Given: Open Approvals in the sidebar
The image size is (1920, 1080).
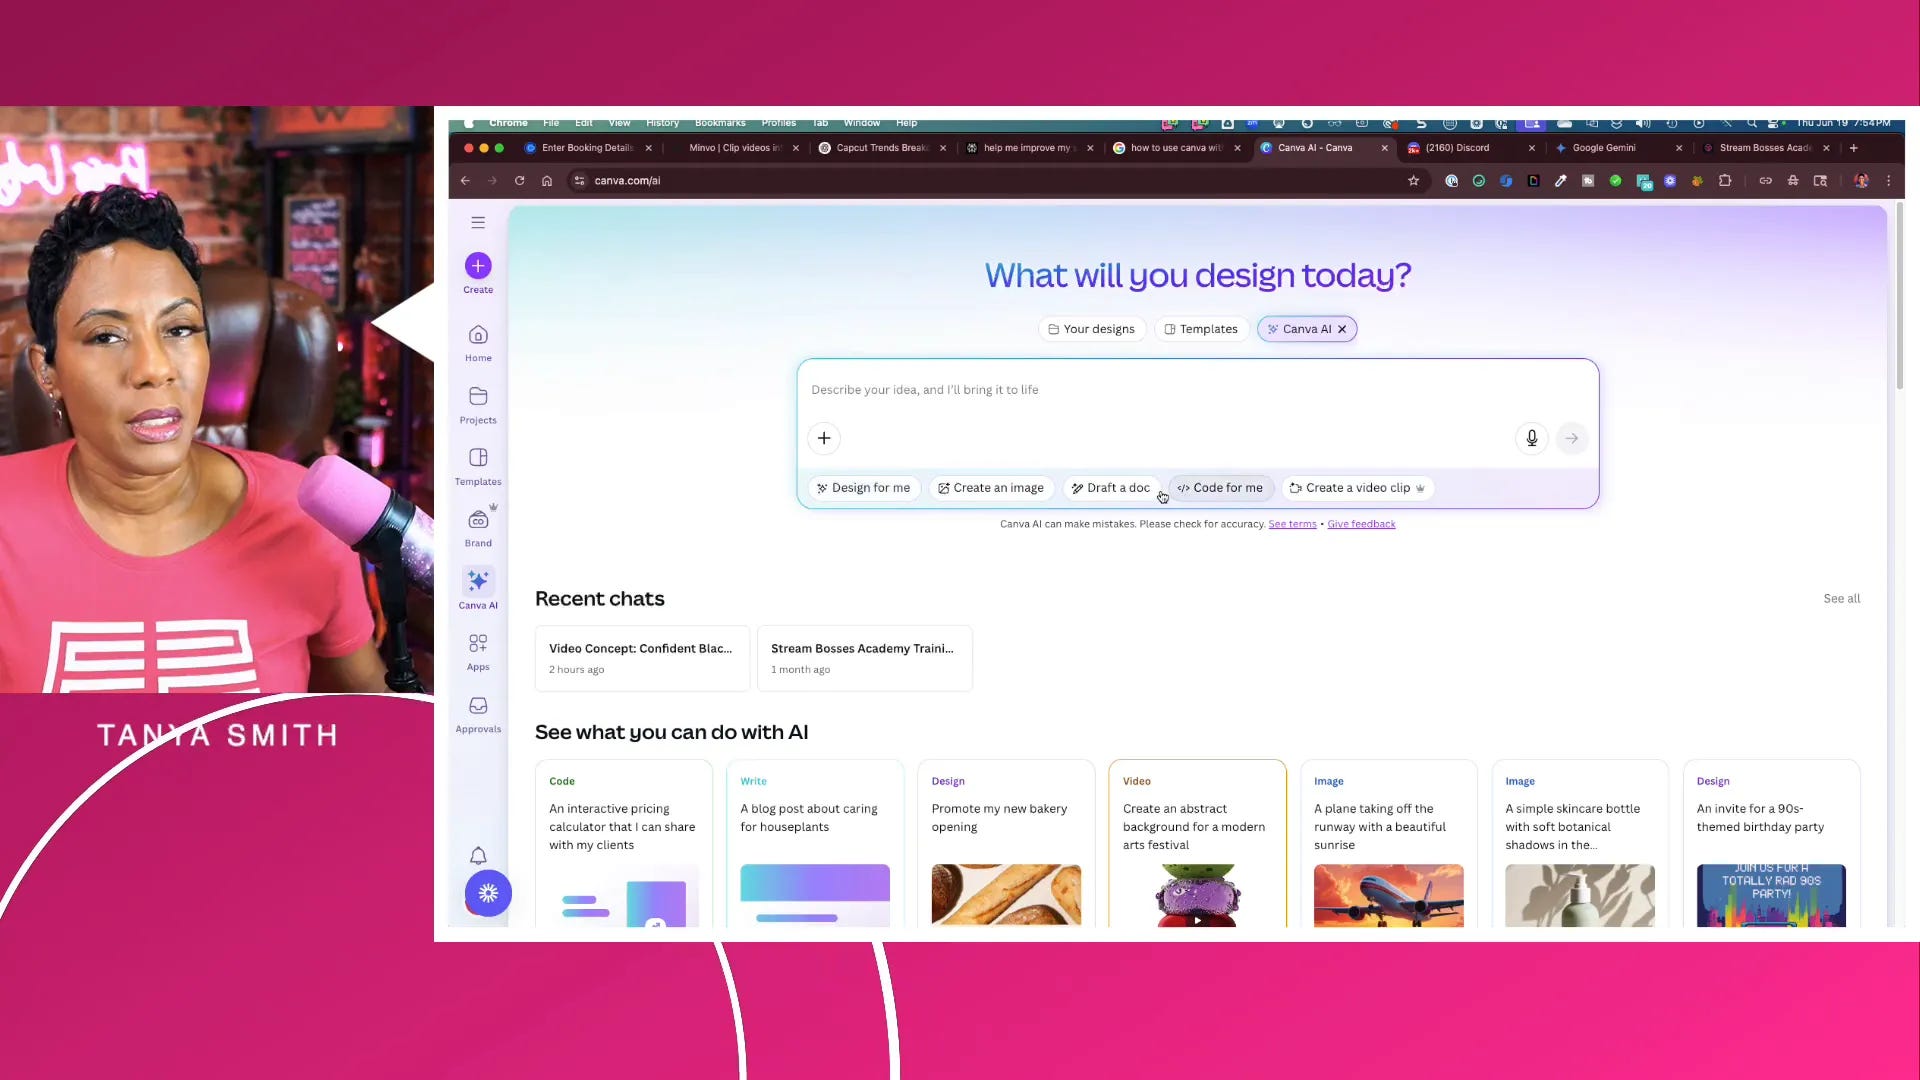Looking at the screenshot, I should (478, 714).
